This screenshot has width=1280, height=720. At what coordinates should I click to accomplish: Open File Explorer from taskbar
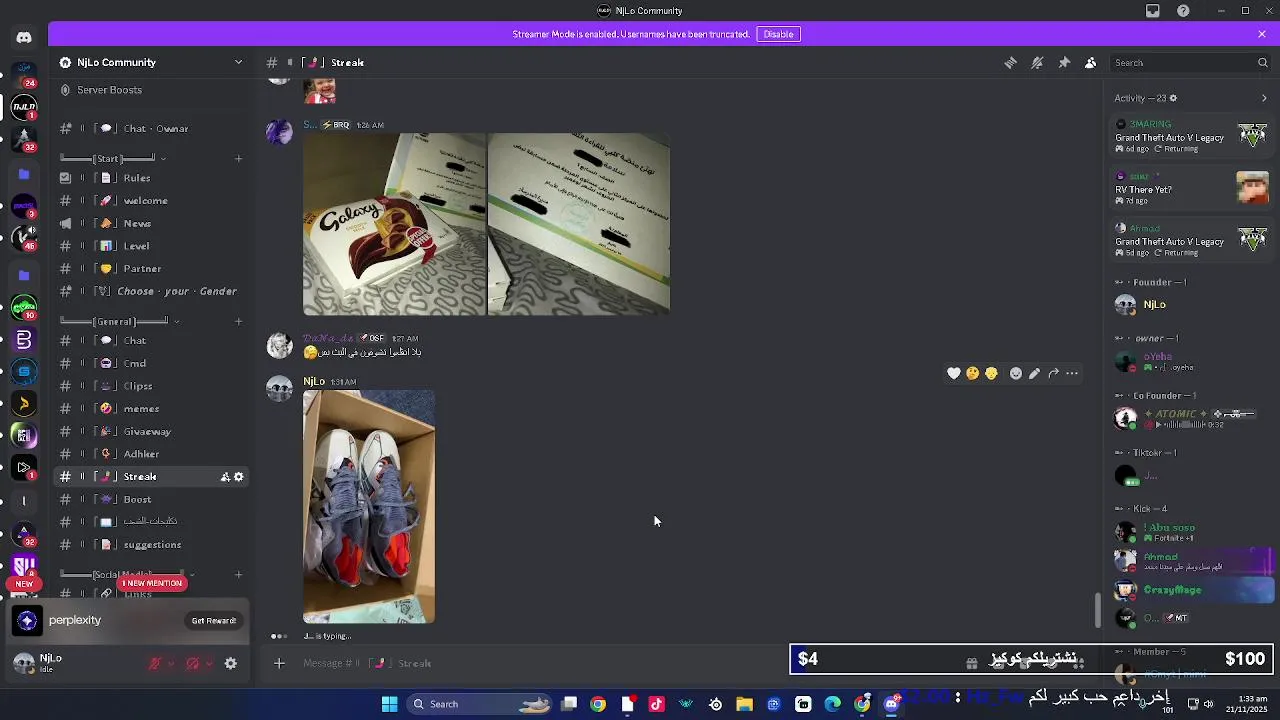click(x=744, y=704)
